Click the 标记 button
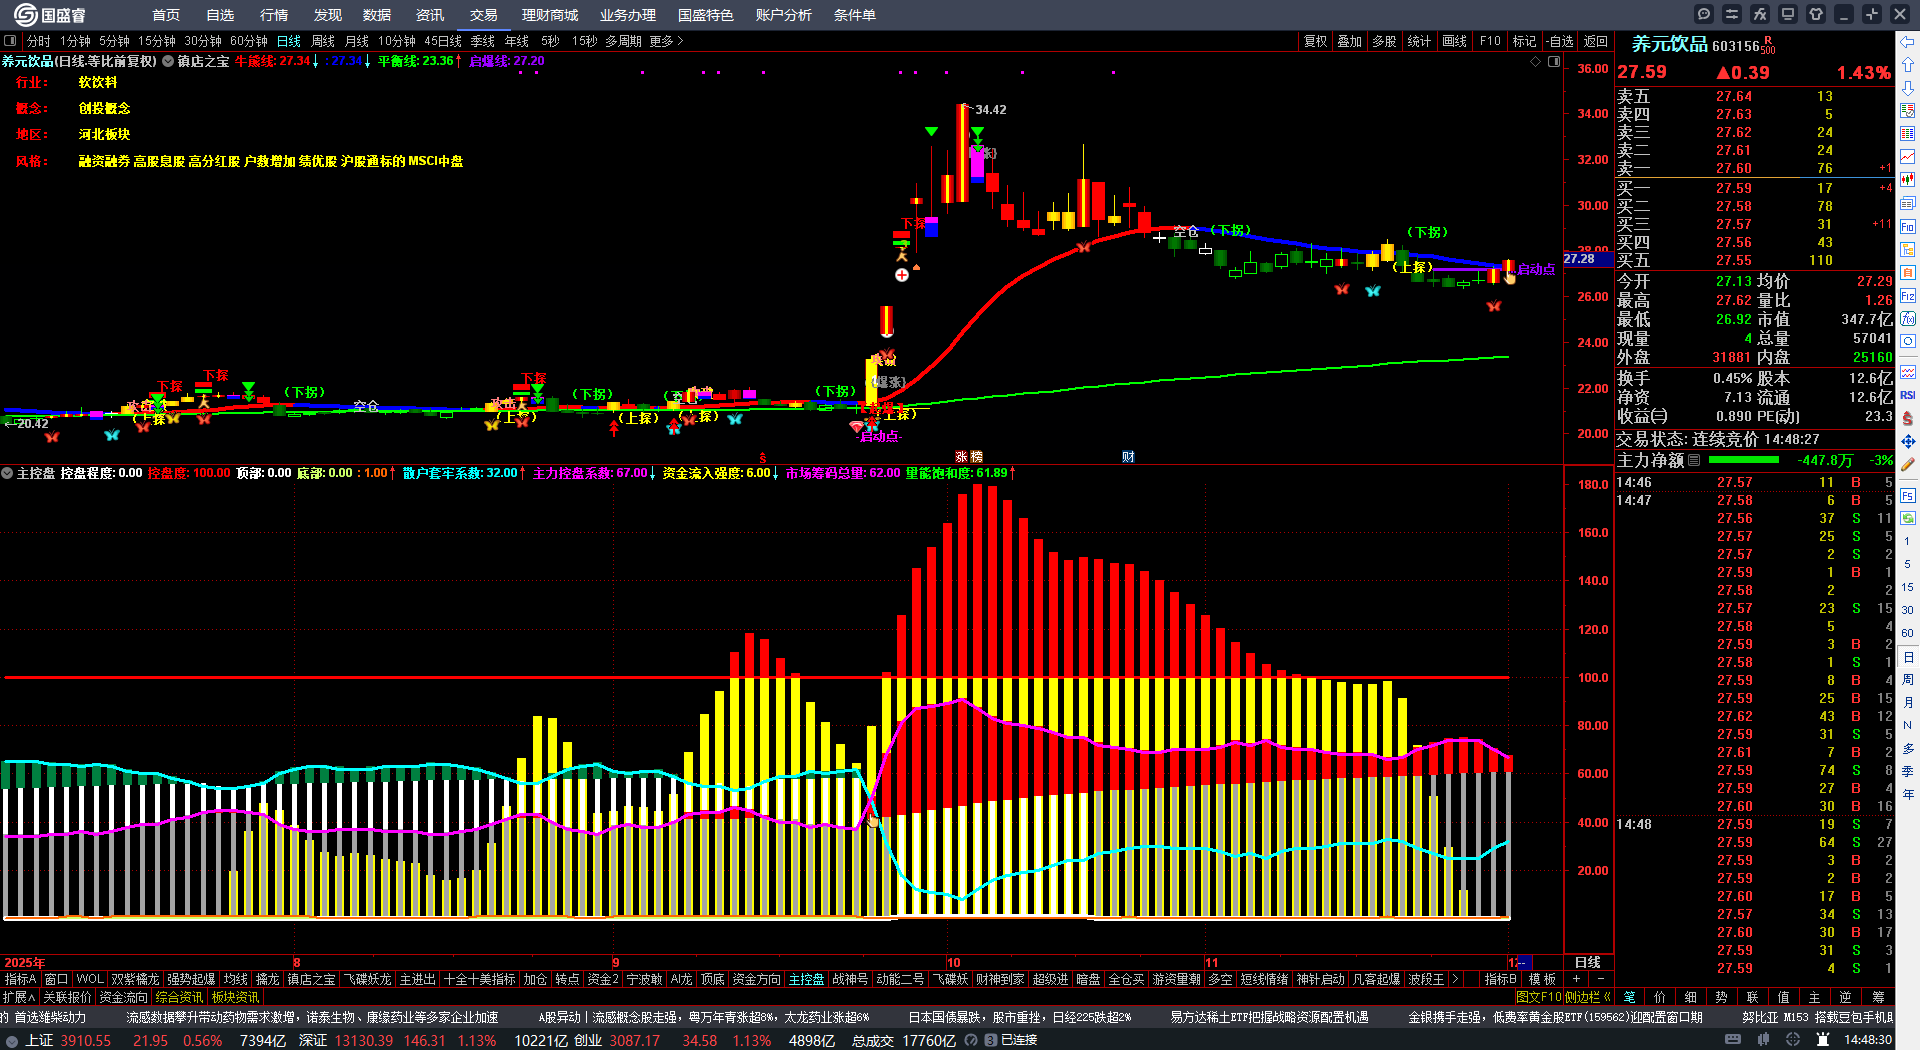The height and width of the screenshot is (1050, 1920). pyautogui.click(x=1524, y=41)
